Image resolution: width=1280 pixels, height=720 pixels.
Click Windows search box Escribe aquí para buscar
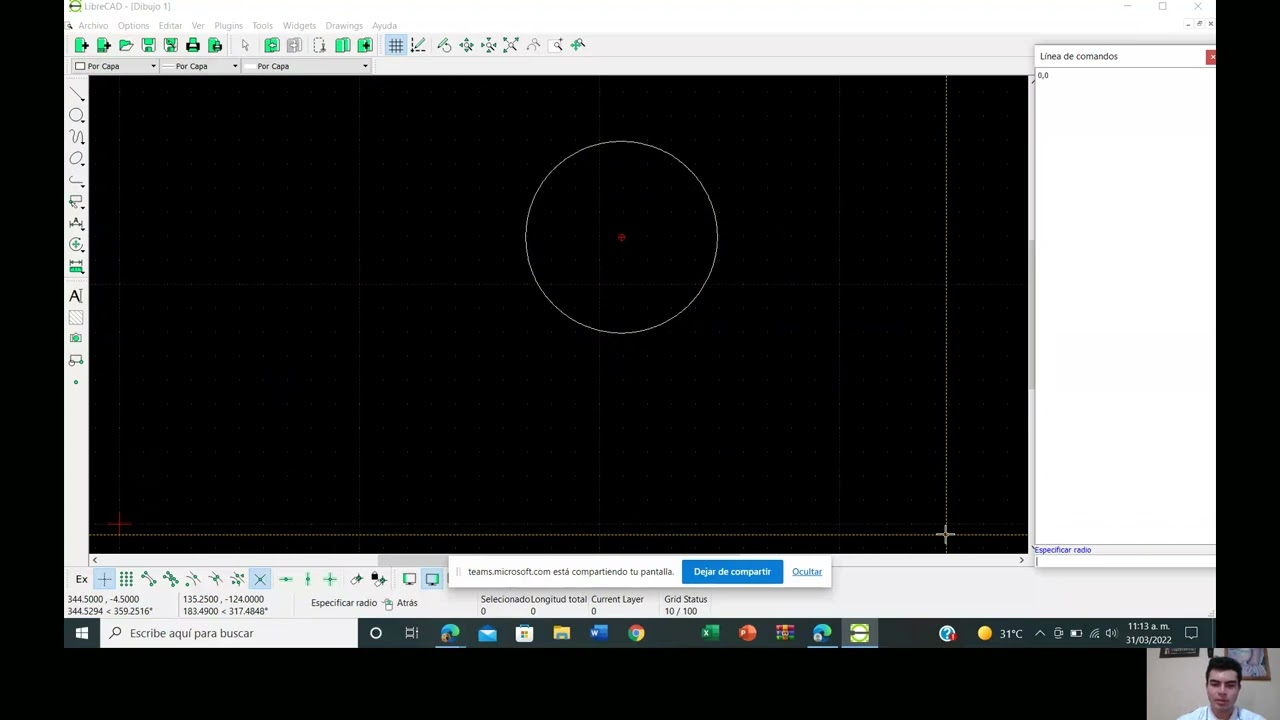tap(229, 633)
